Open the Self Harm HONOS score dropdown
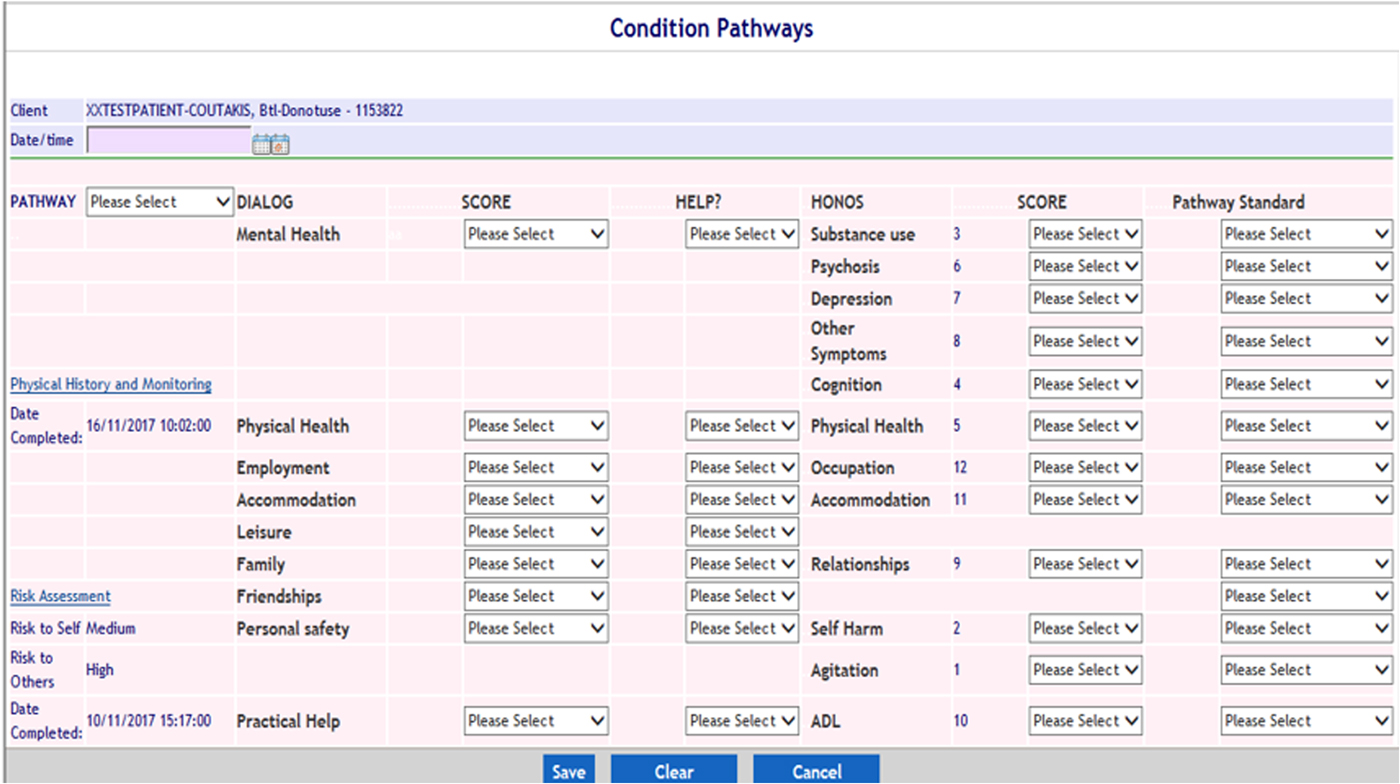Viewport: 1400px width, 784px height. pos(1085,629)
